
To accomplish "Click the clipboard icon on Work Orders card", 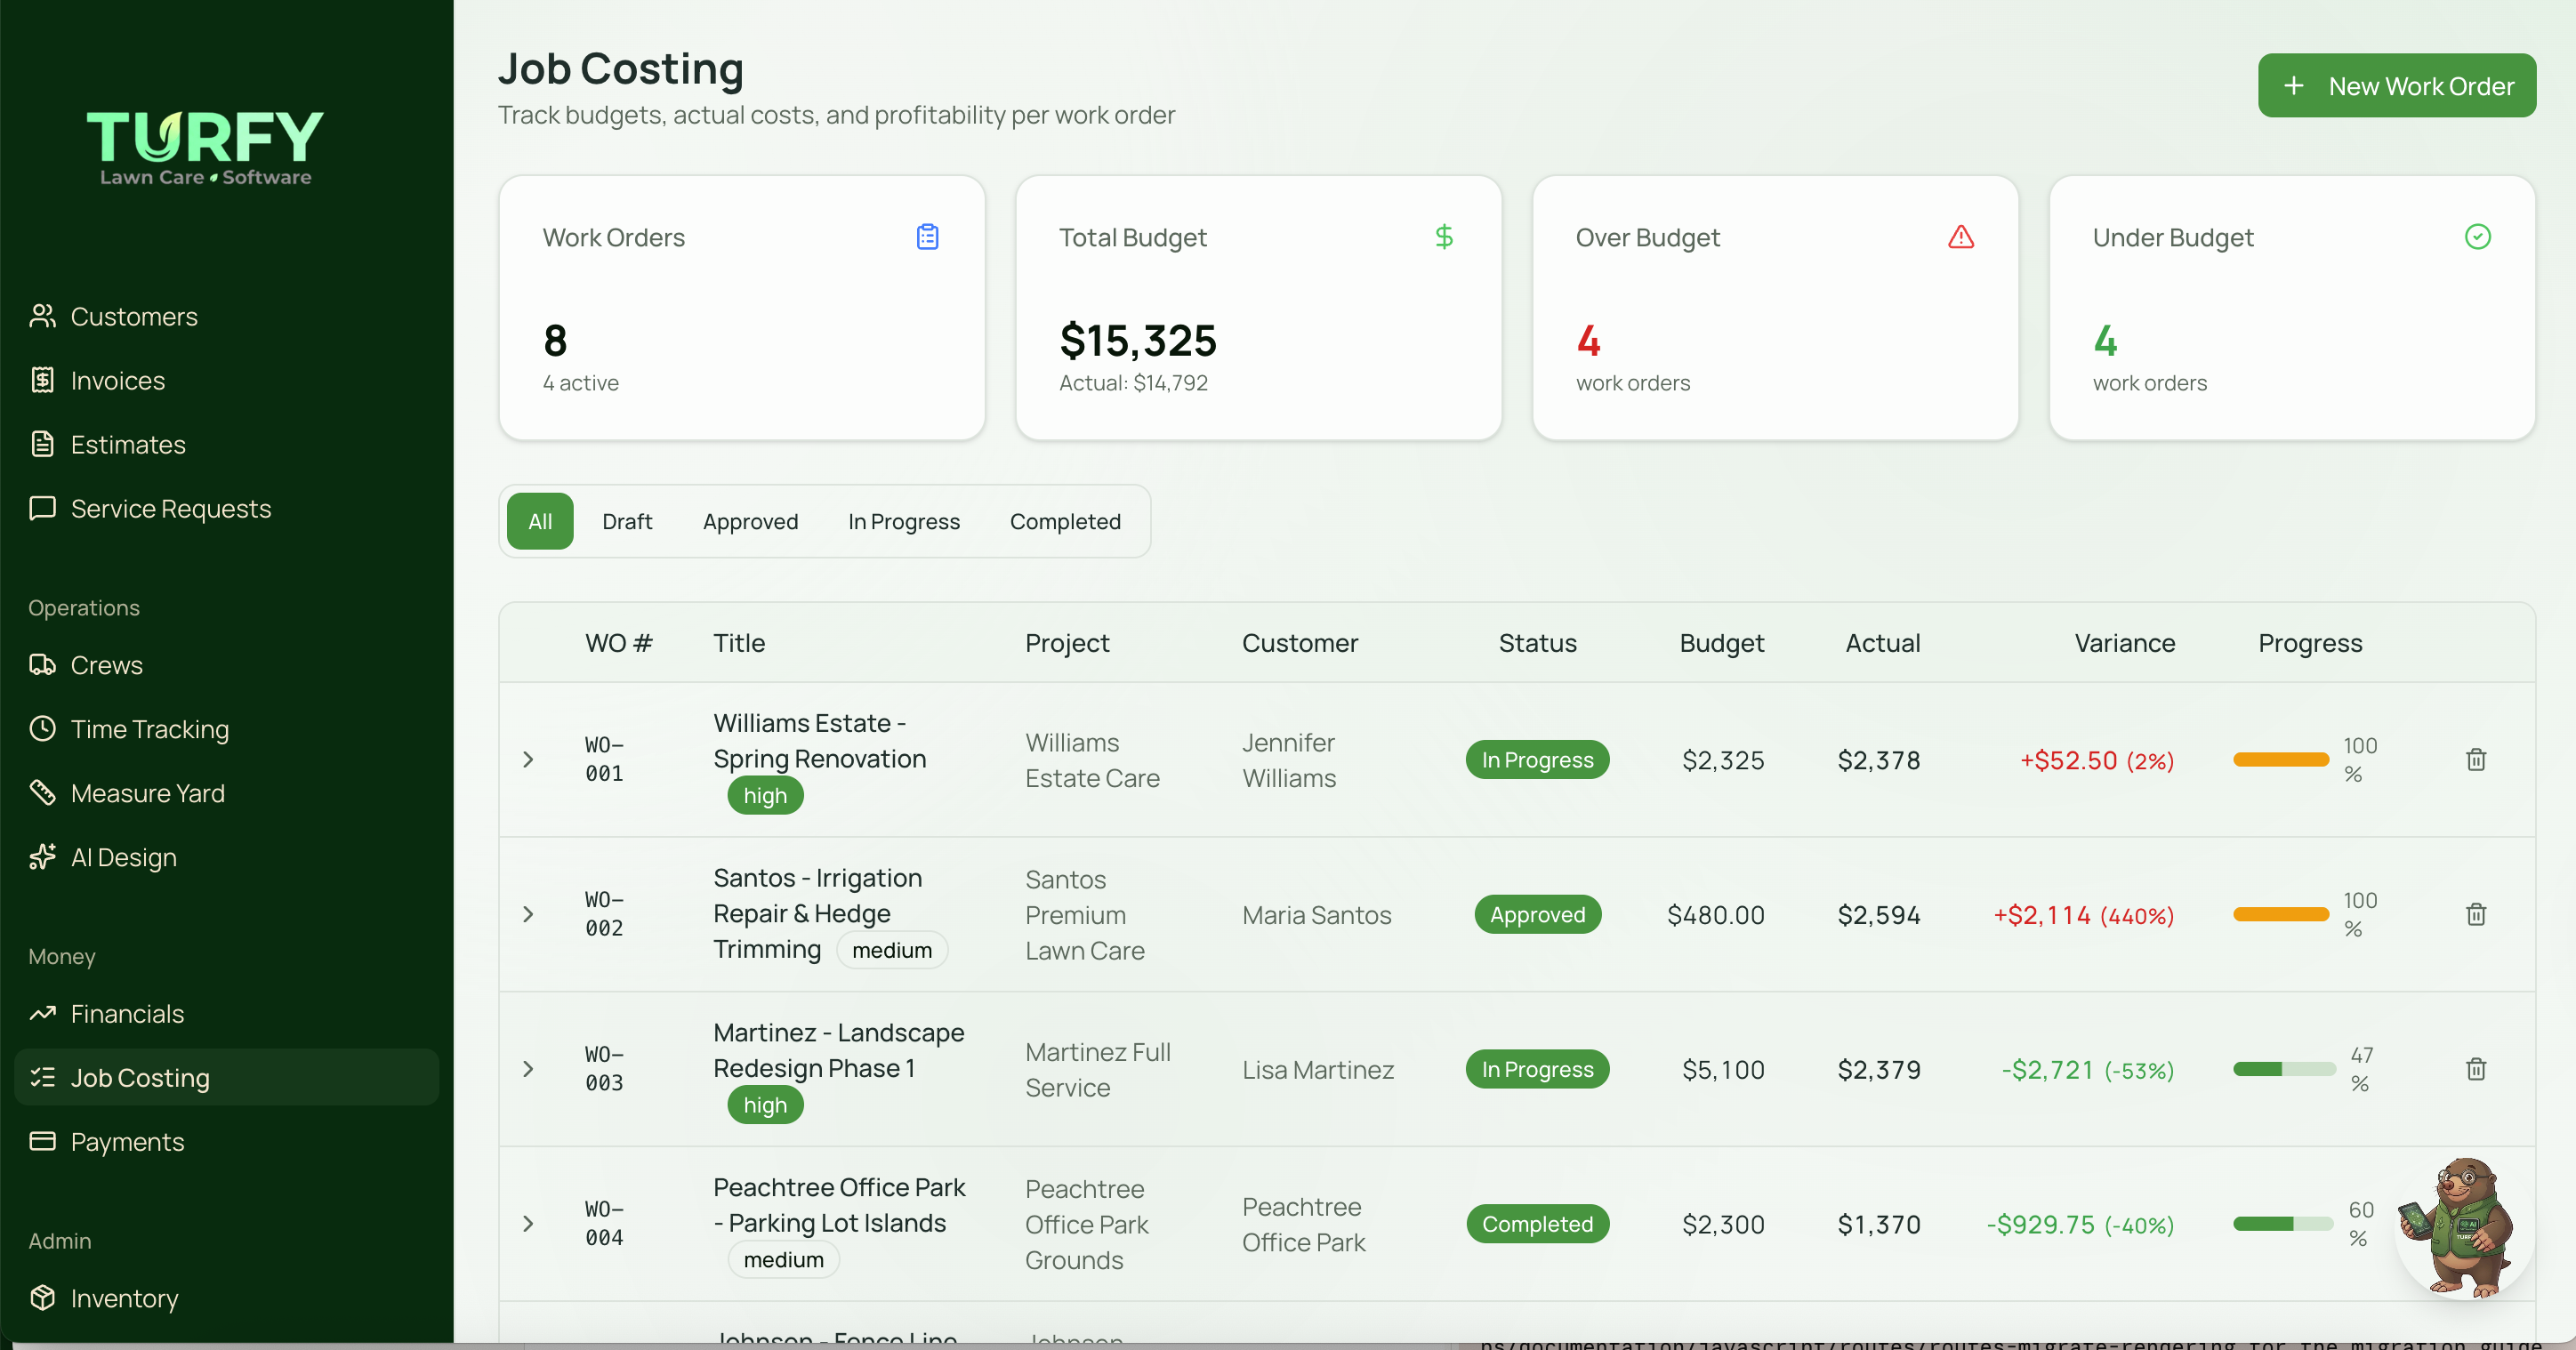I will [x=927, y=237].
